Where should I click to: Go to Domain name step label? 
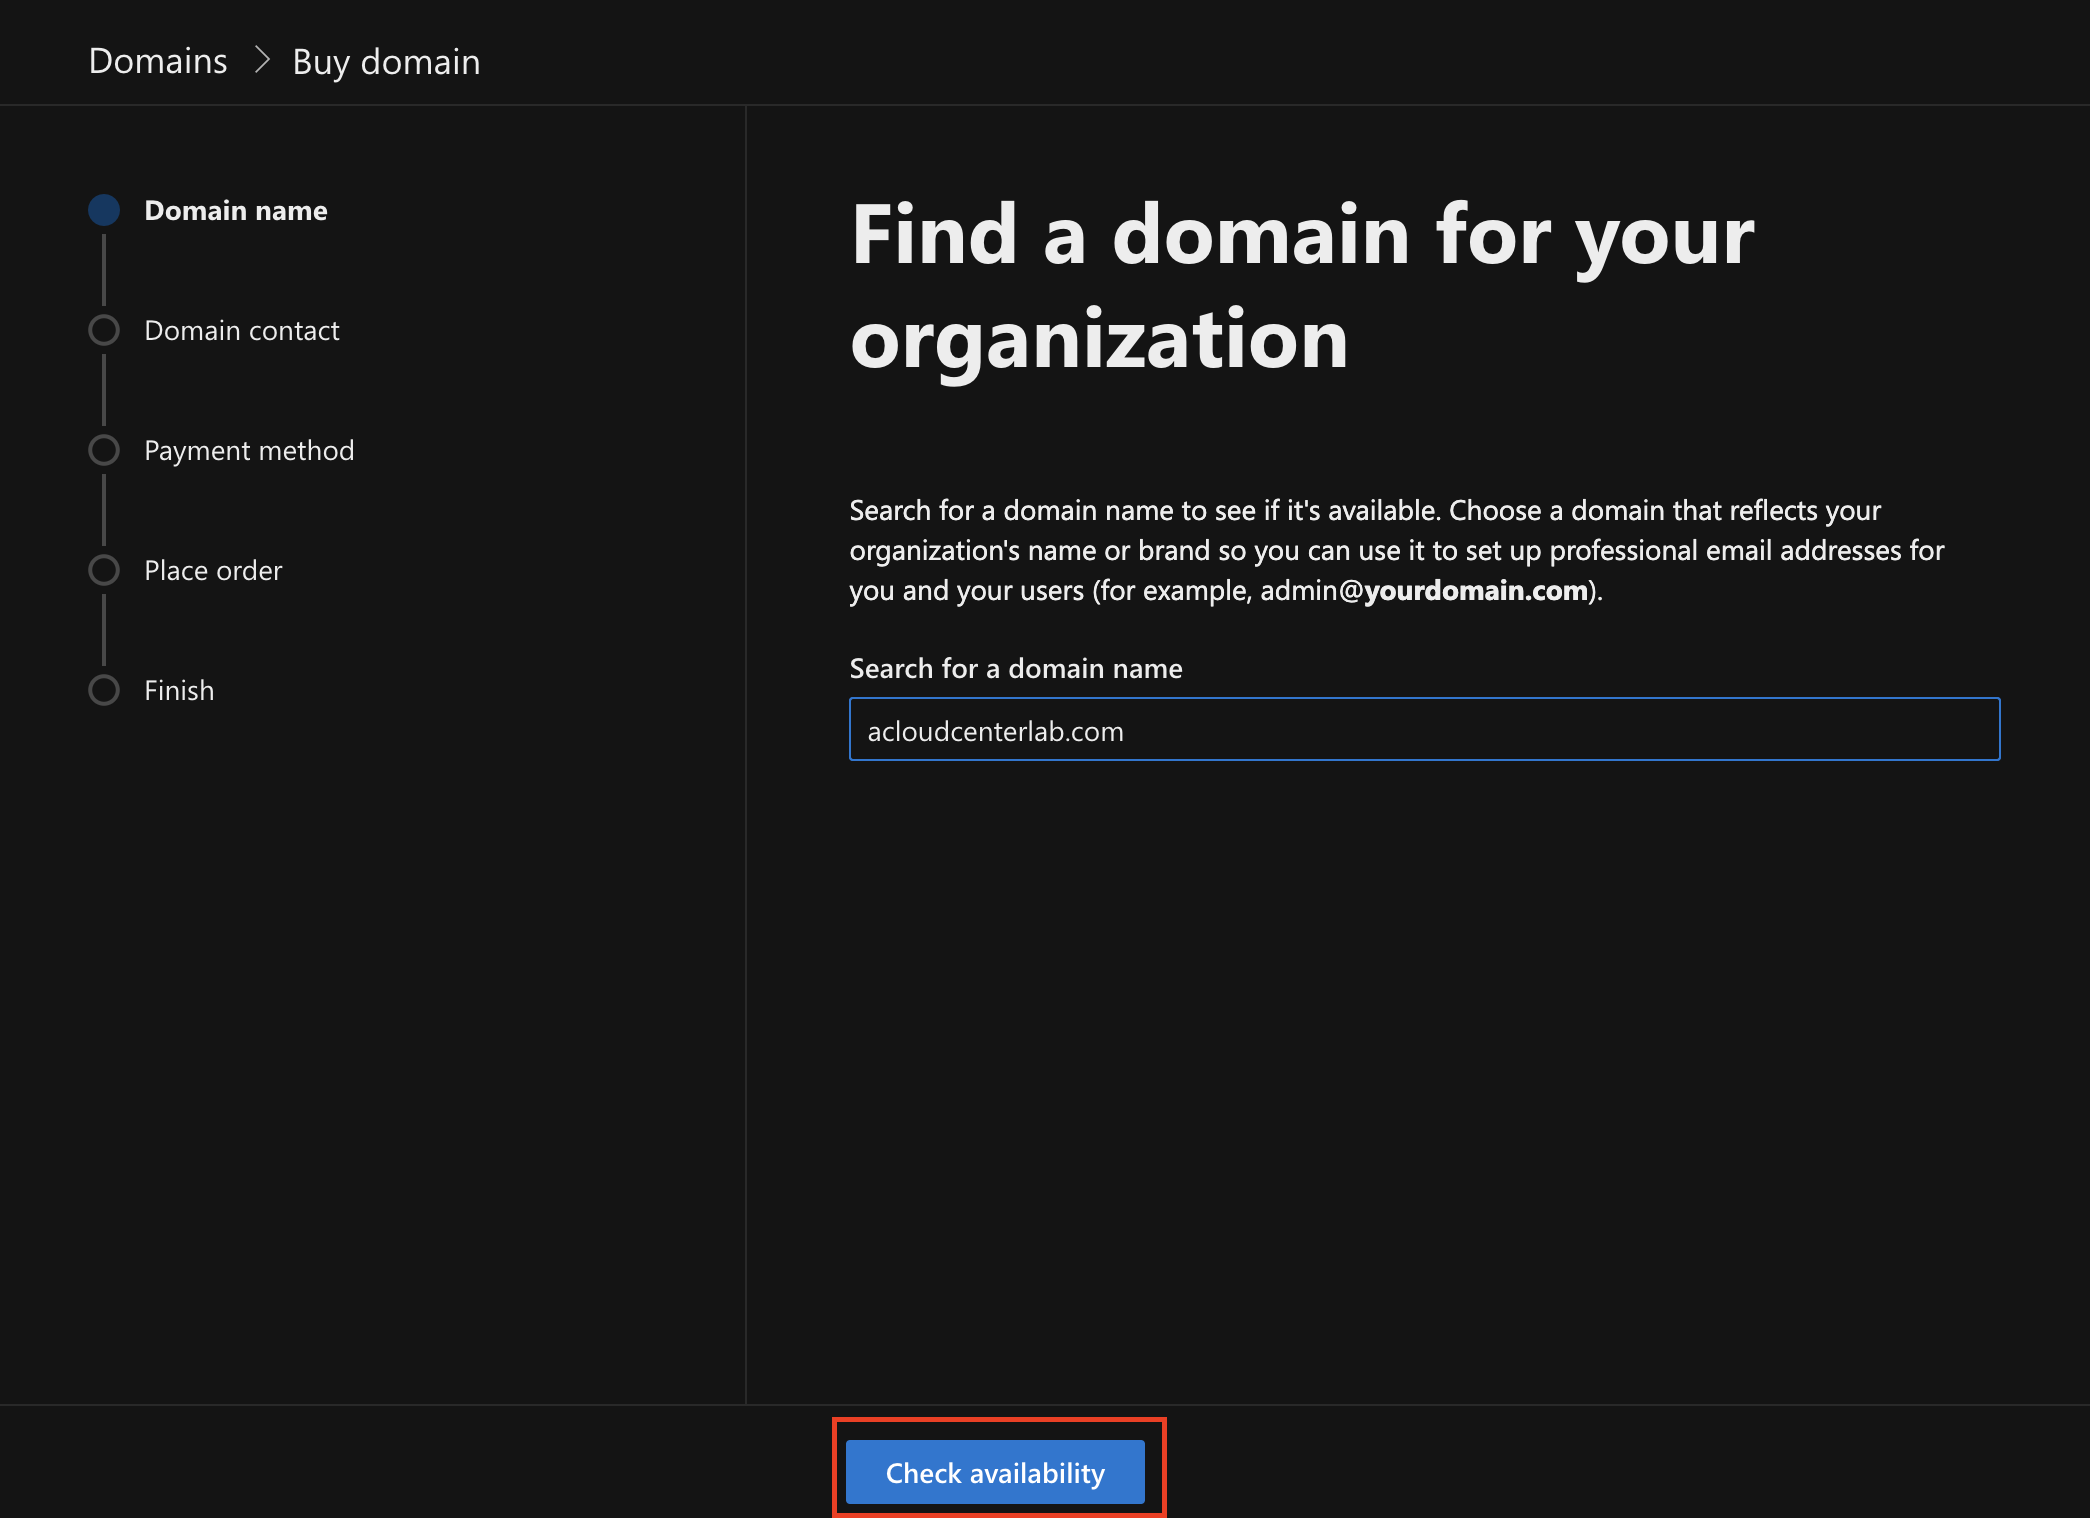236,210
